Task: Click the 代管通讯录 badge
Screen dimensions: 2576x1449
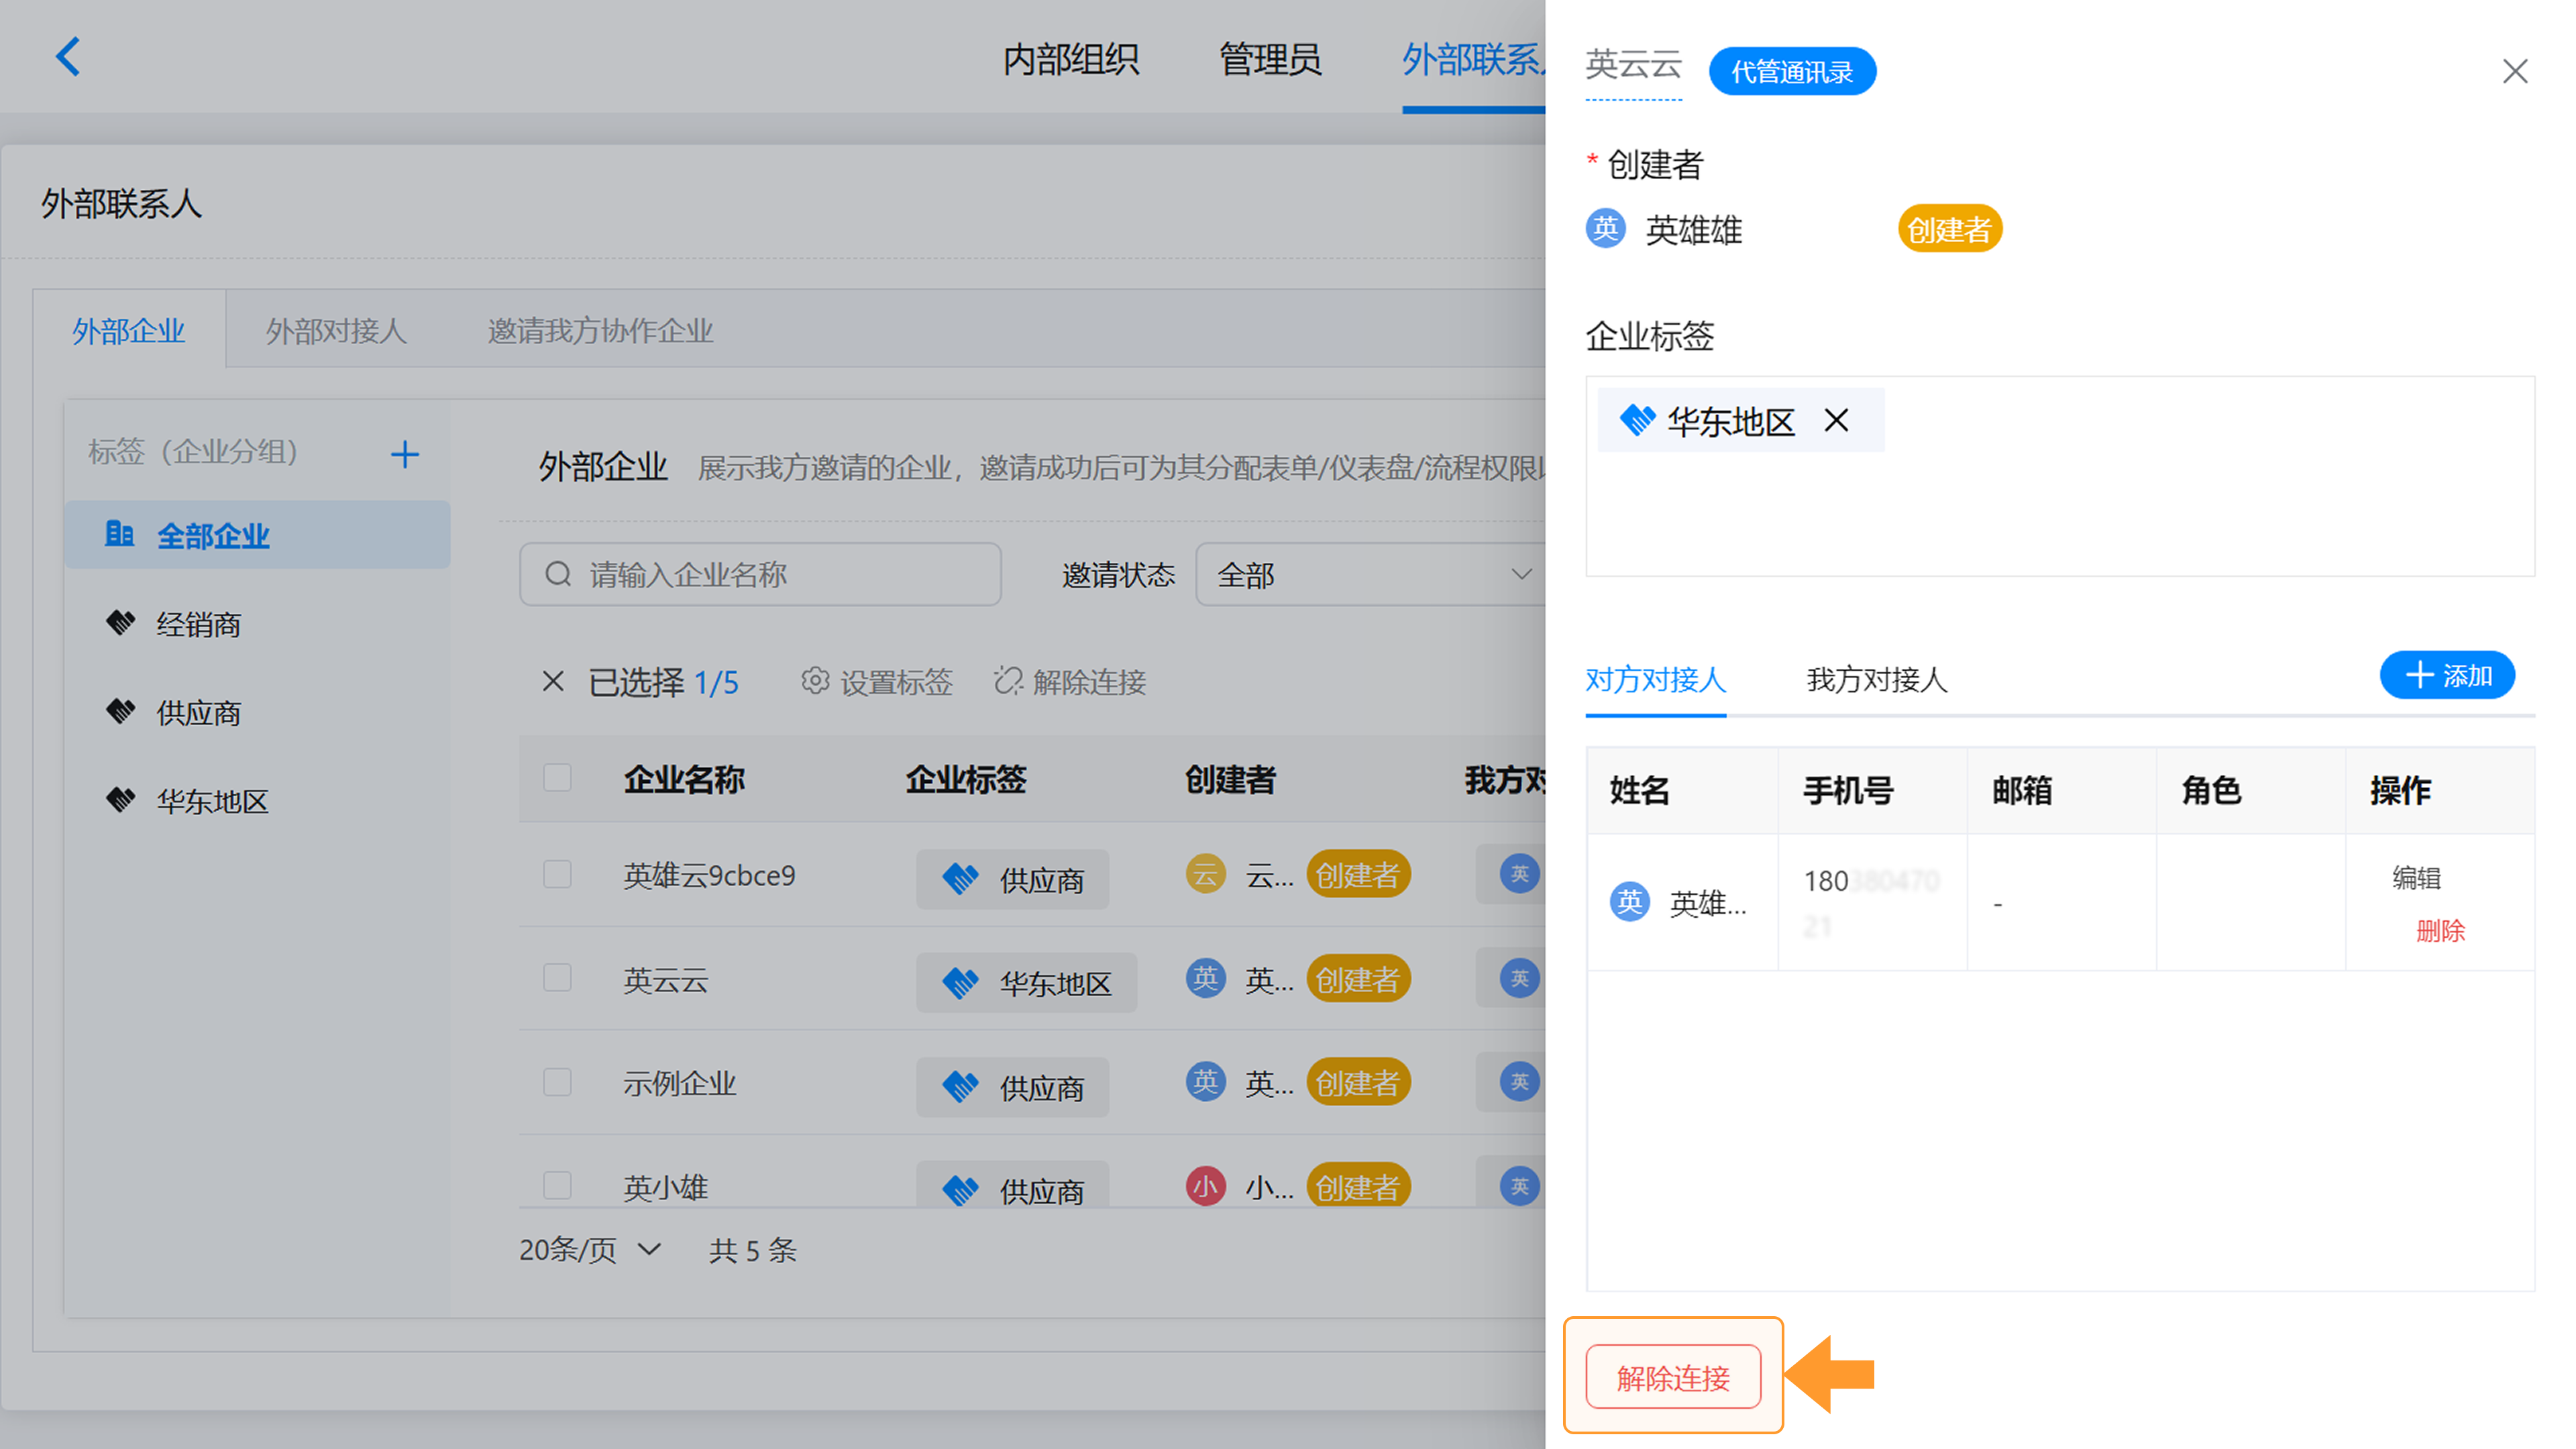Action: 1792,71
